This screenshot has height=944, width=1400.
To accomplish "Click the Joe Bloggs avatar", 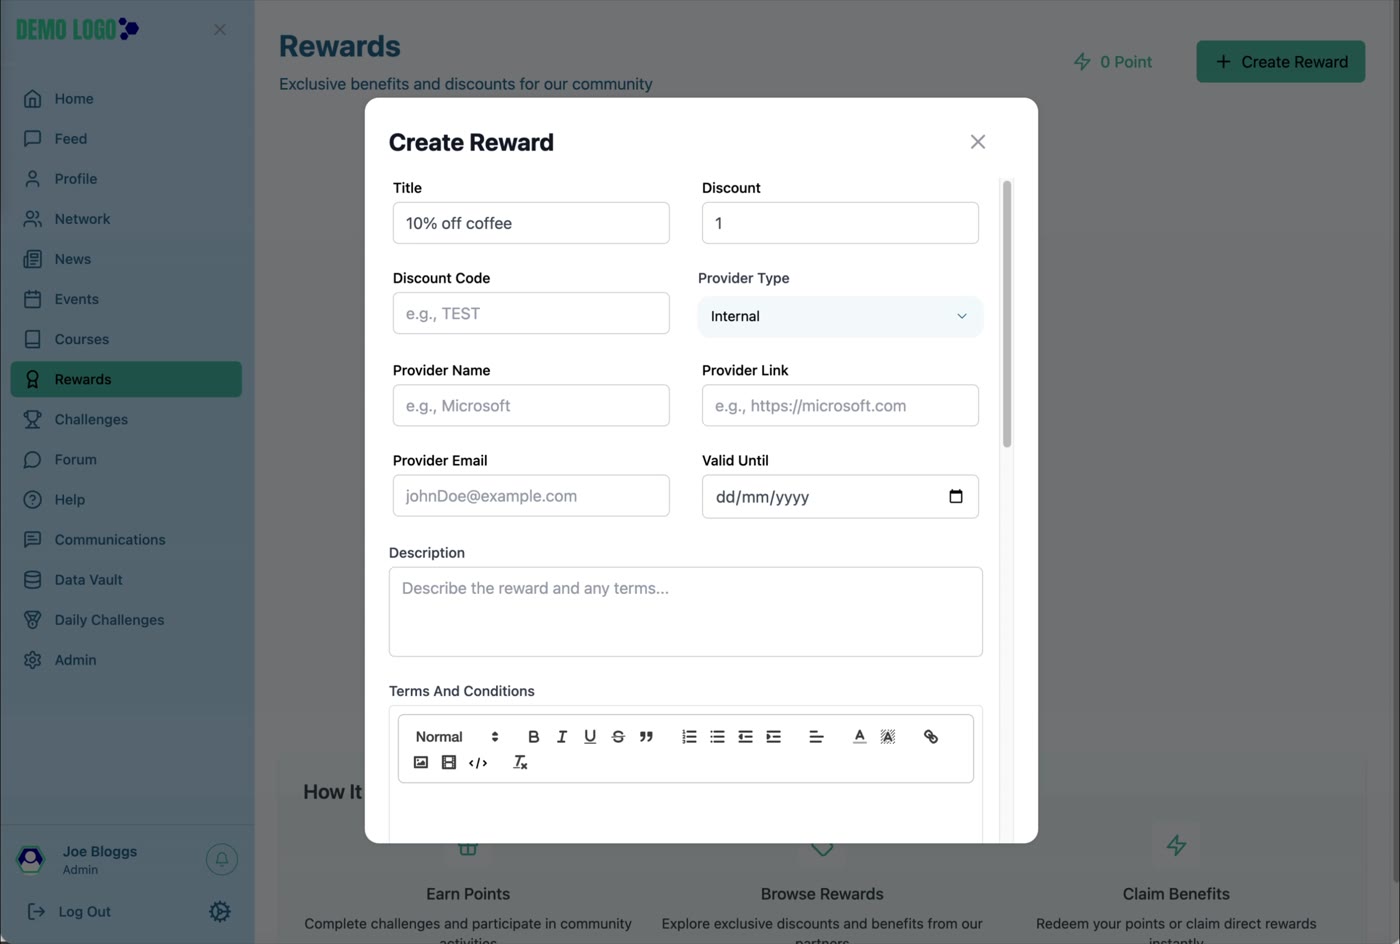I will click(31, 859).
